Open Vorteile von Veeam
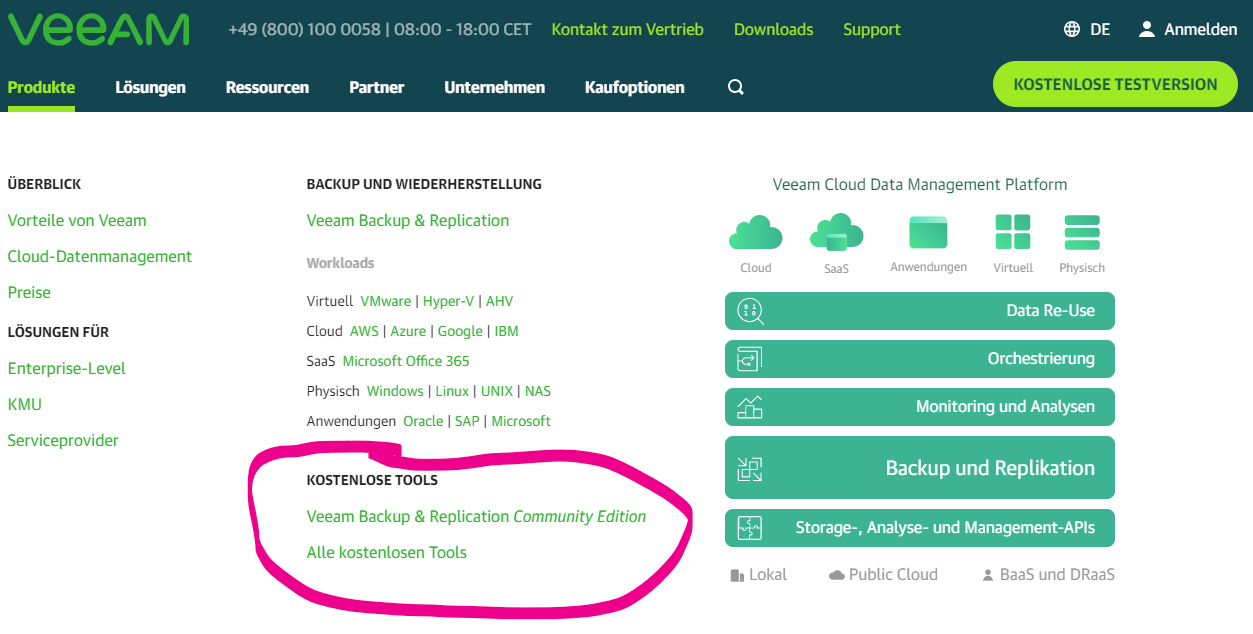 pyautogui.click(x=77, y=220)
